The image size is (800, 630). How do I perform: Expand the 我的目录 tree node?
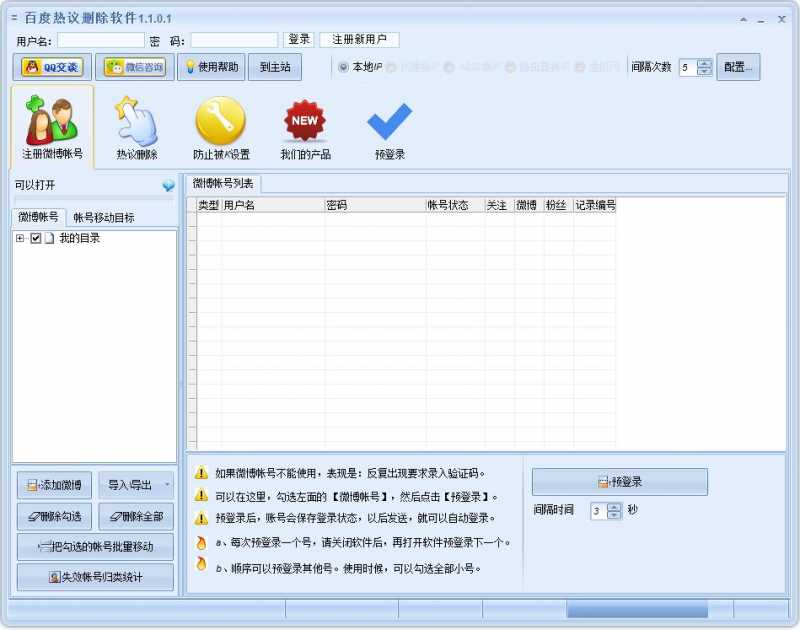tap(20, 239)
